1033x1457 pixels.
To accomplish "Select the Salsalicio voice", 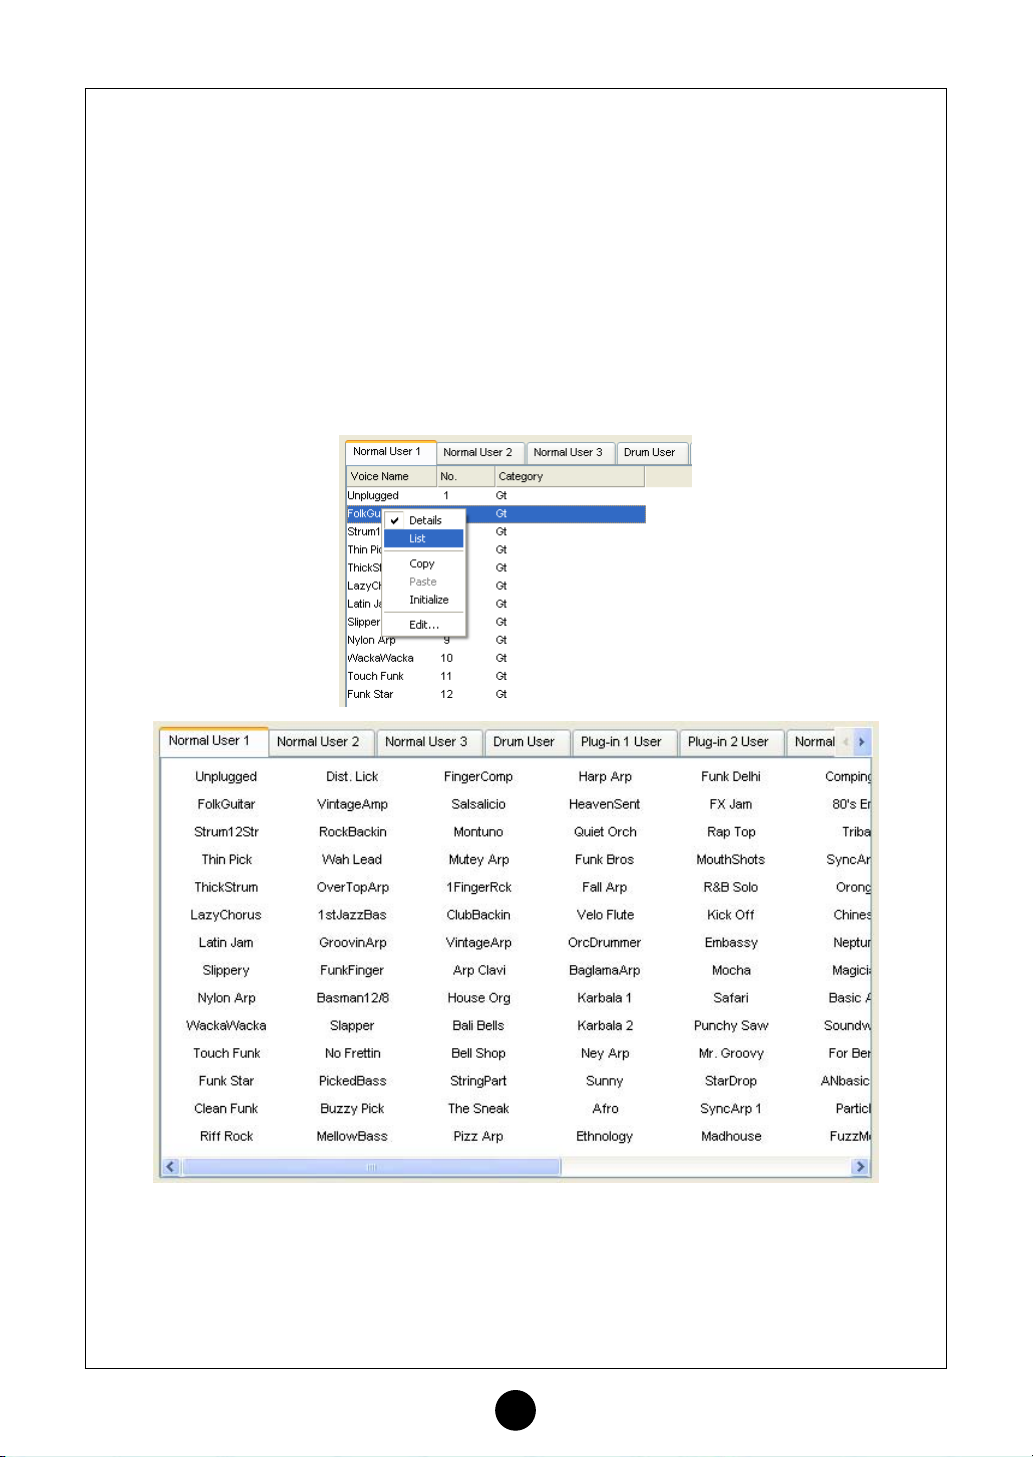I will pyautogui.click(x=478, y=805).
